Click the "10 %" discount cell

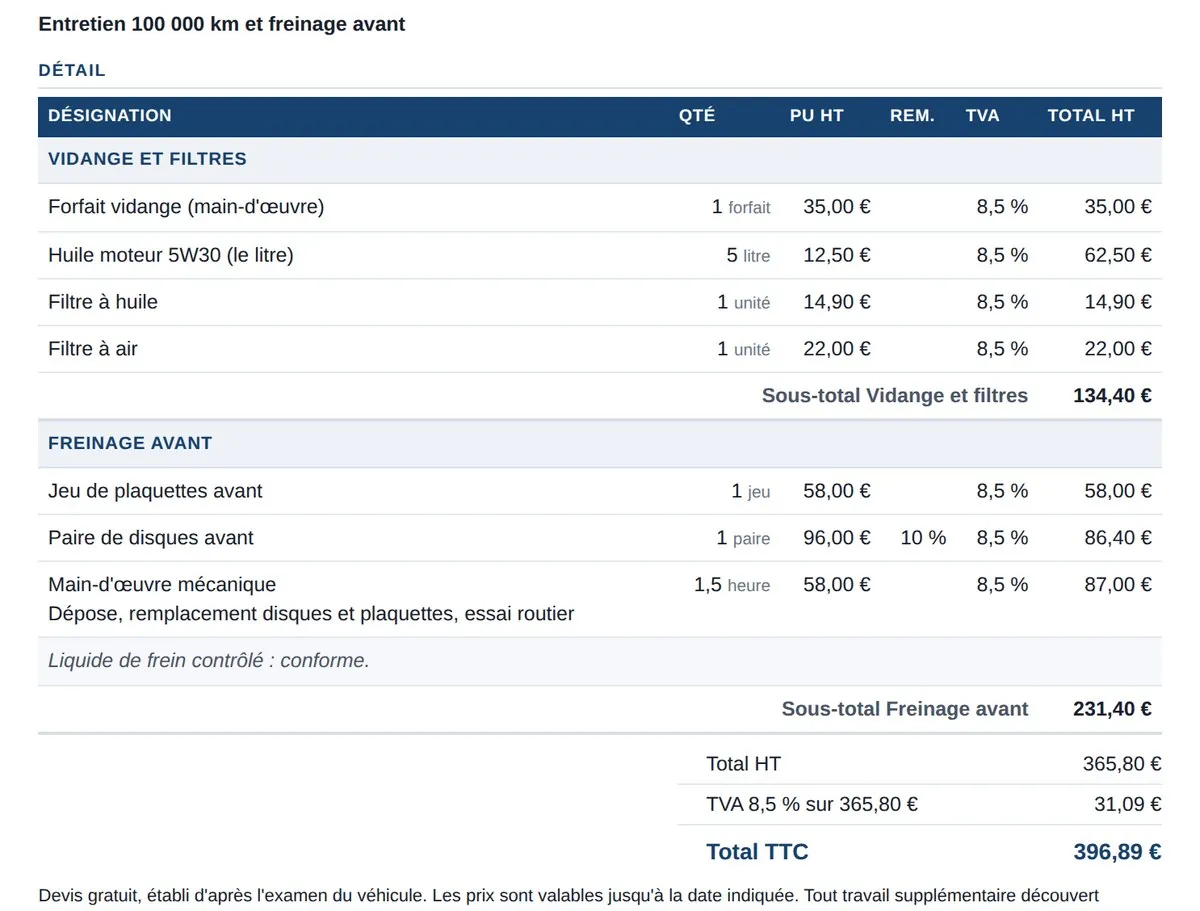(923, 538)
